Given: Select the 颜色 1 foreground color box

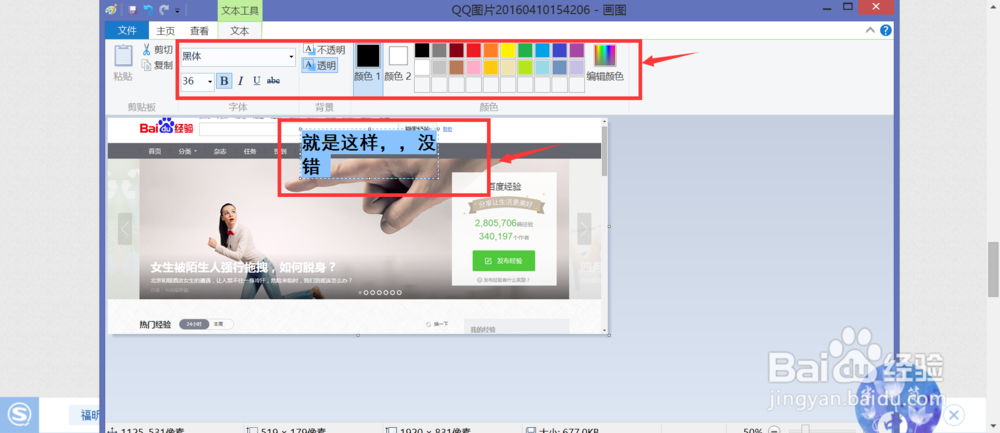Looking at the screenshot, I should click(367, 64).
